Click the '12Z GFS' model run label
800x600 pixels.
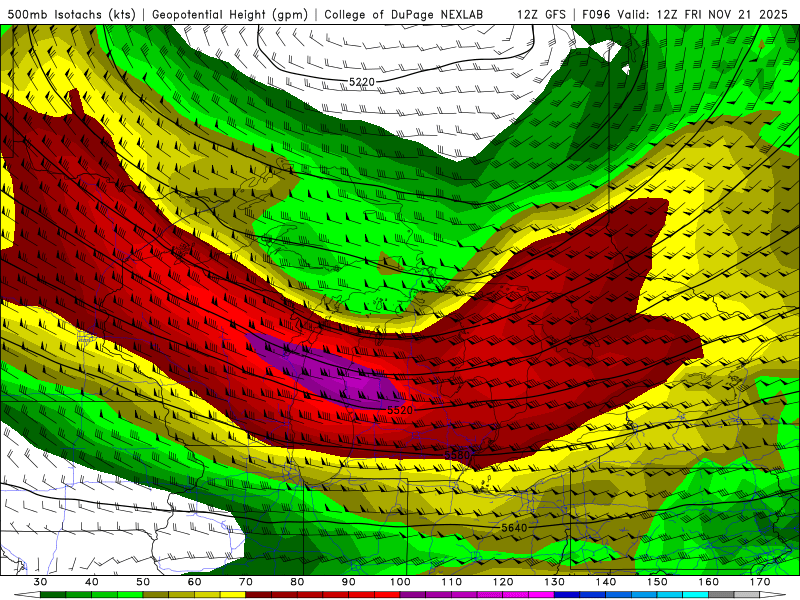click(x=541, y=14)
